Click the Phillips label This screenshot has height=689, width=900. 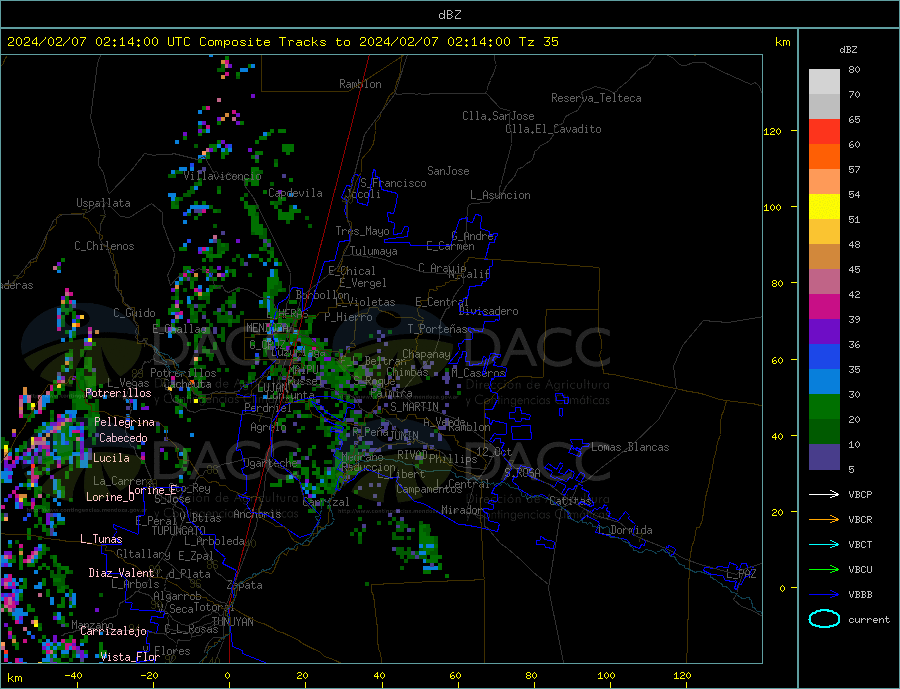click(453, 459)
